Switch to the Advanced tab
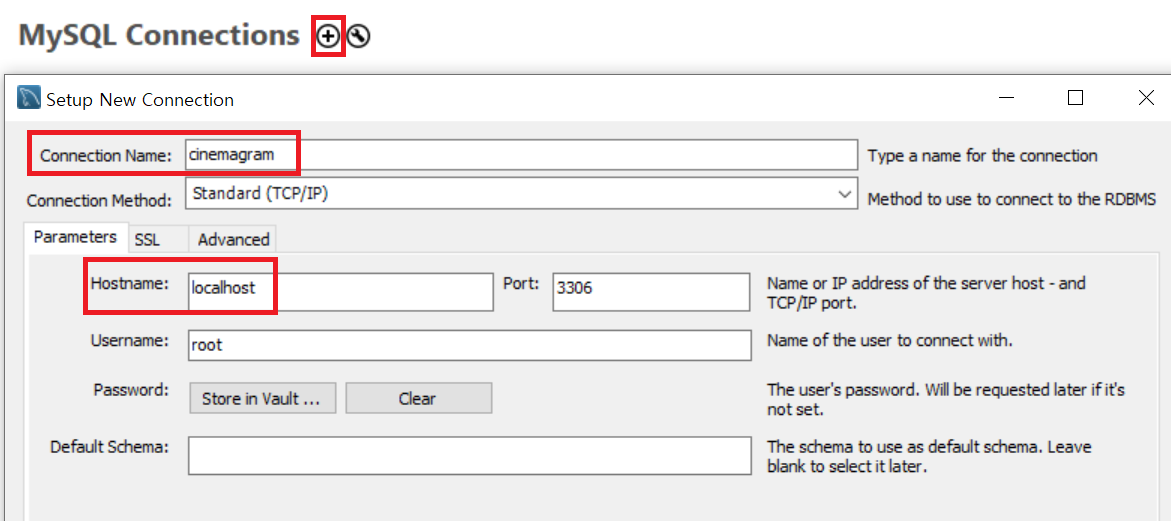Screen dimensions: 1171x521 [233, 240]
